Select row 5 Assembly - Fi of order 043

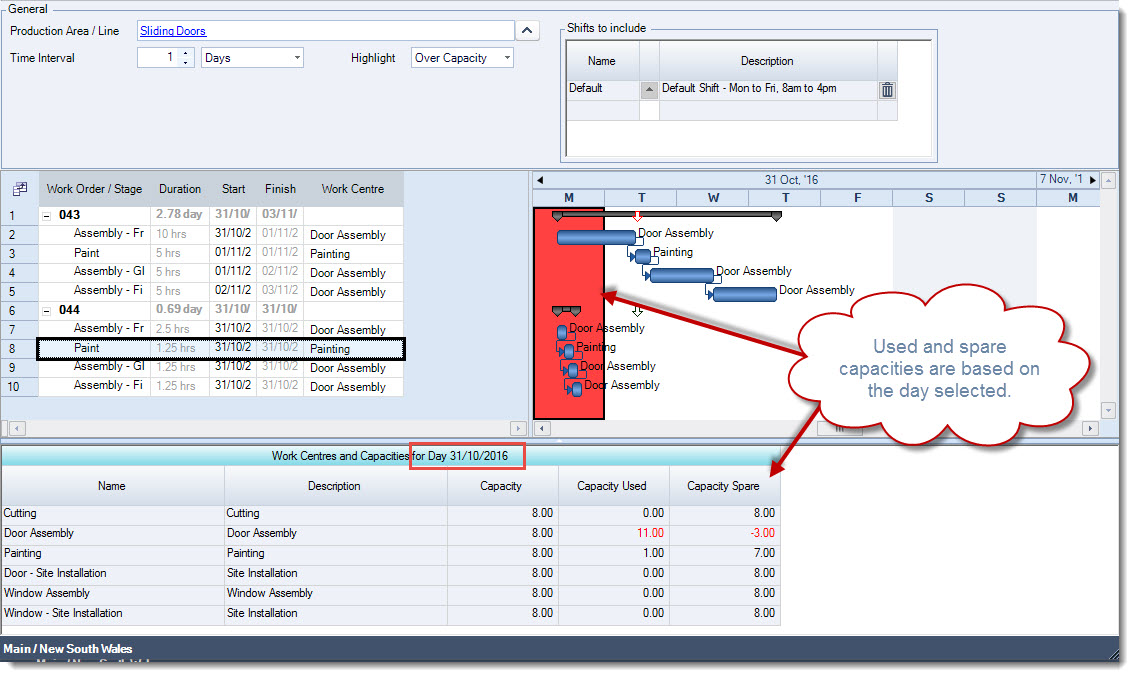coord(221,291)
